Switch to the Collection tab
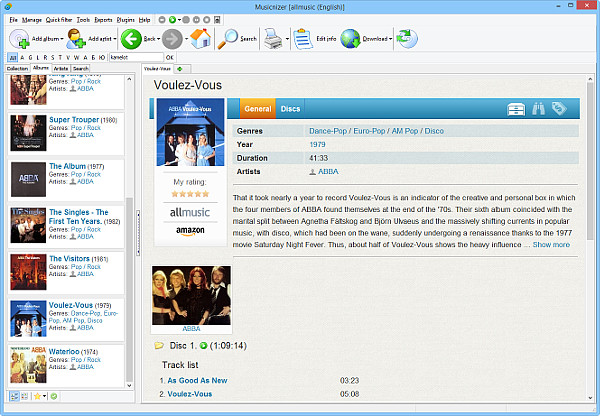This screenshot has height=416, width=600. [x=17, y=69]
